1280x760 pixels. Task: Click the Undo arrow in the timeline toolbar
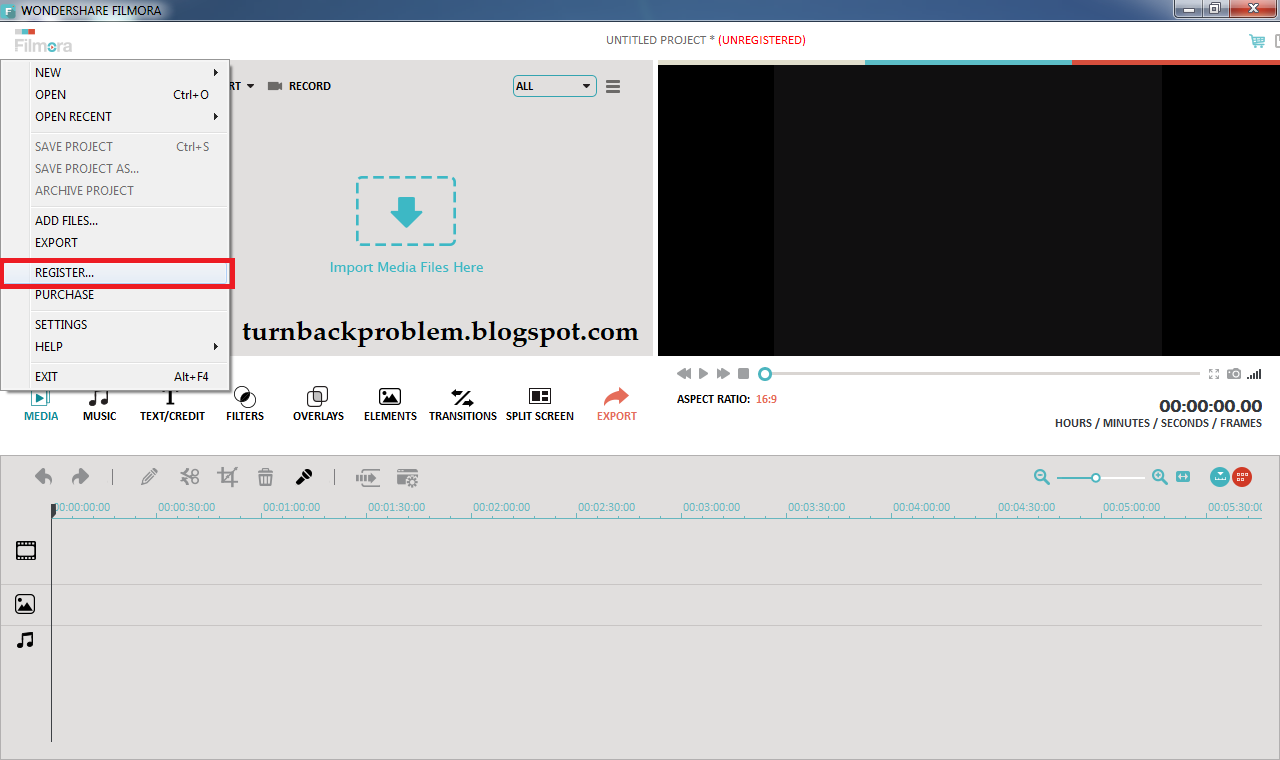(x=43, y=477)
